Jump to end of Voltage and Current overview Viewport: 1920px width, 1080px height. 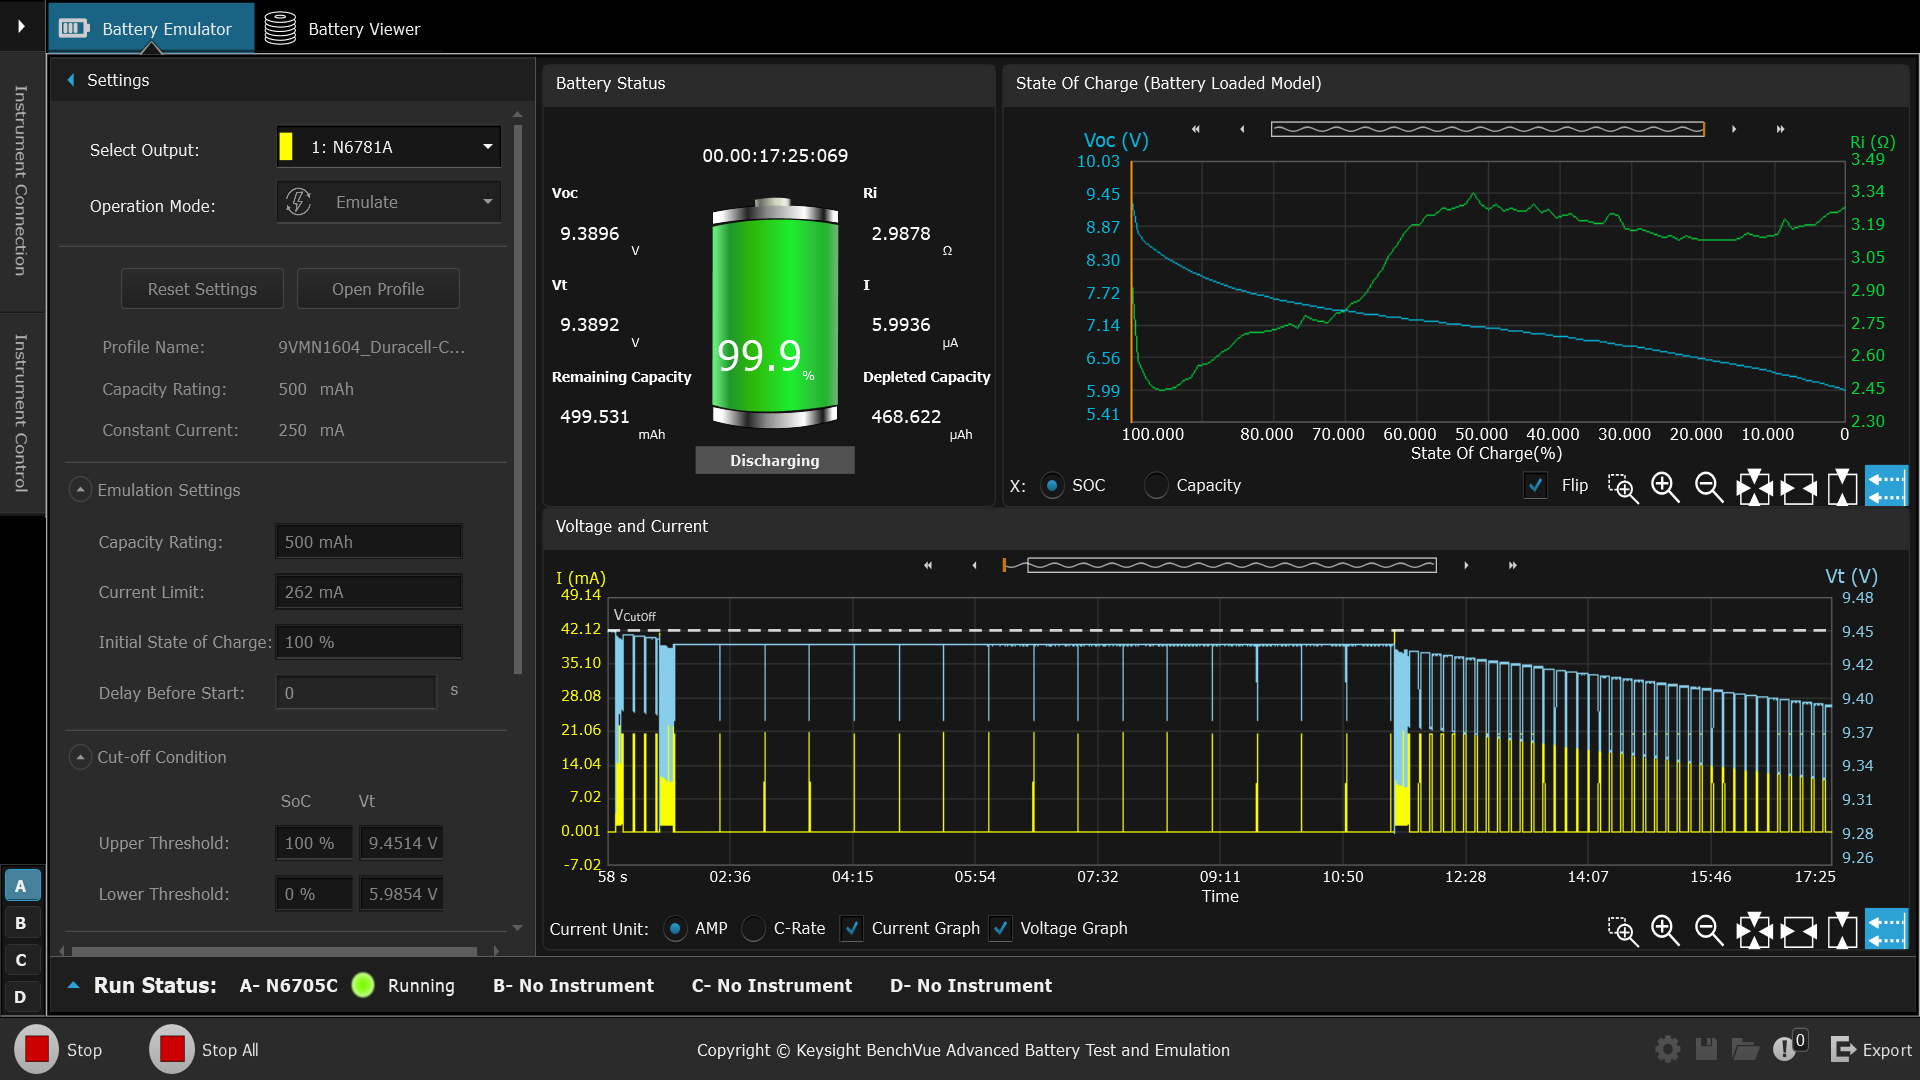(1513, 565)
